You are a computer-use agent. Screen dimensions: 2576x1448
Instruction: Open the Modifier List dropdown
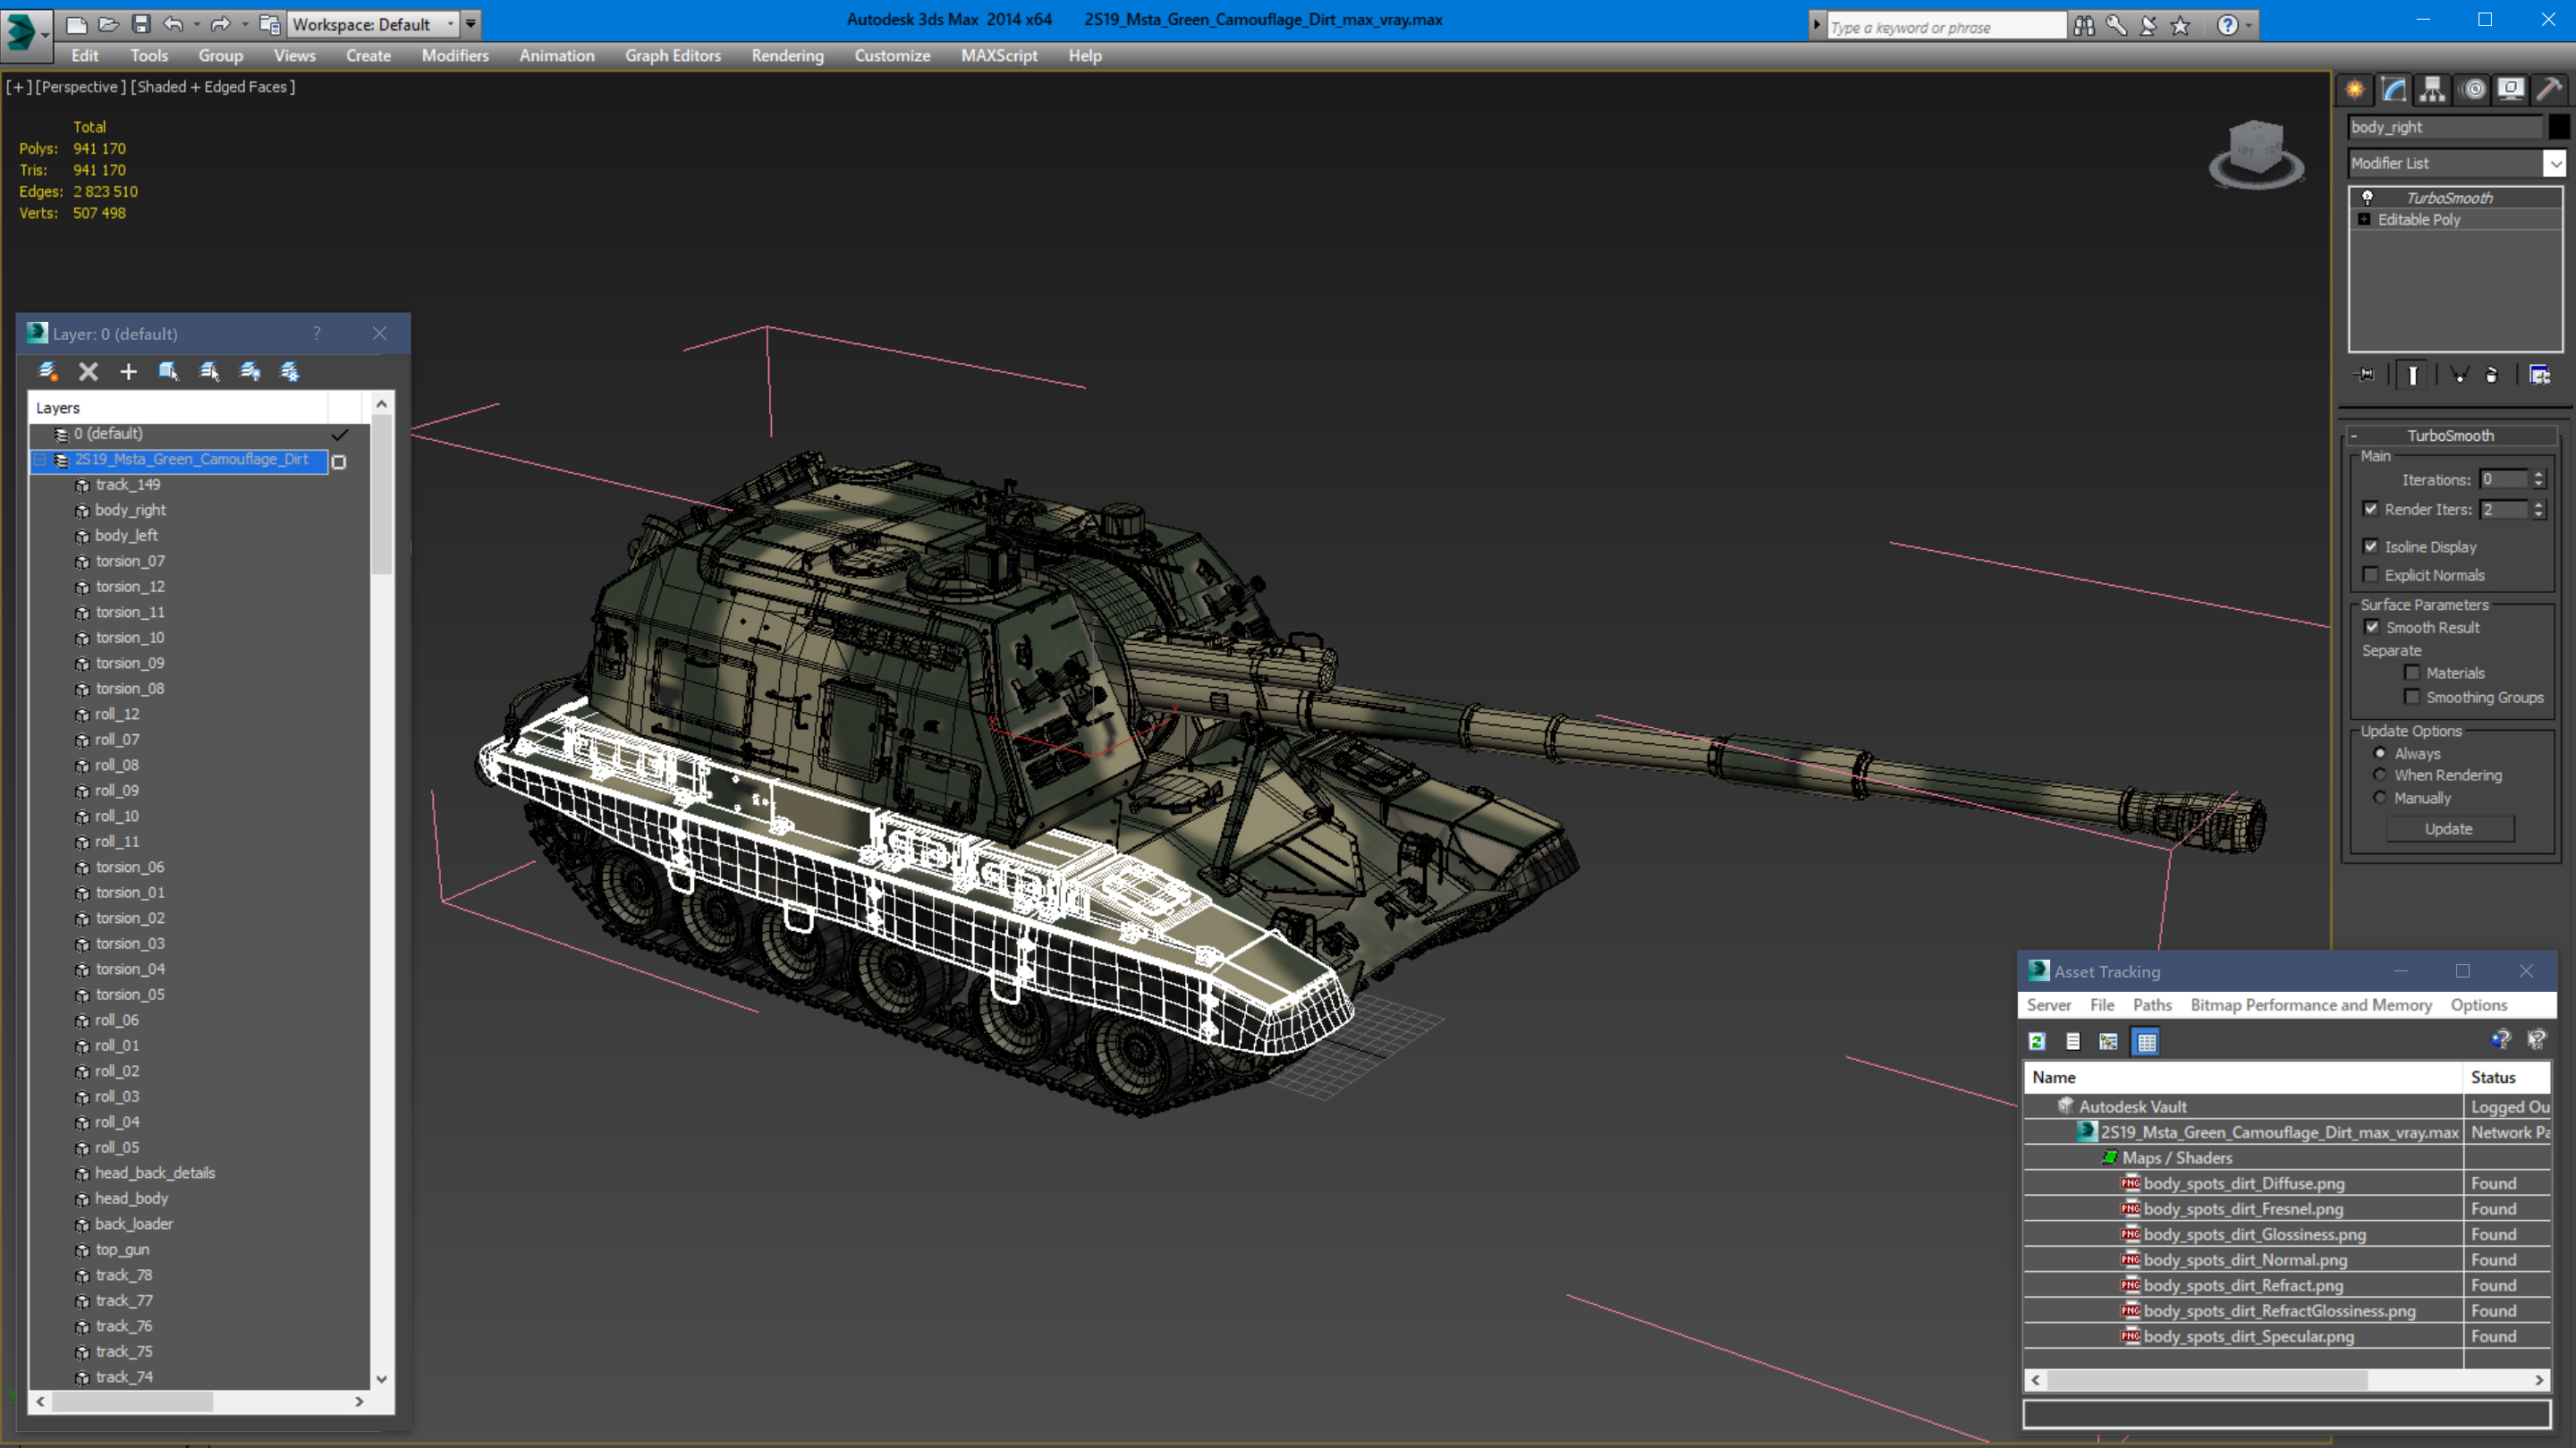[x=2555, y=163]
